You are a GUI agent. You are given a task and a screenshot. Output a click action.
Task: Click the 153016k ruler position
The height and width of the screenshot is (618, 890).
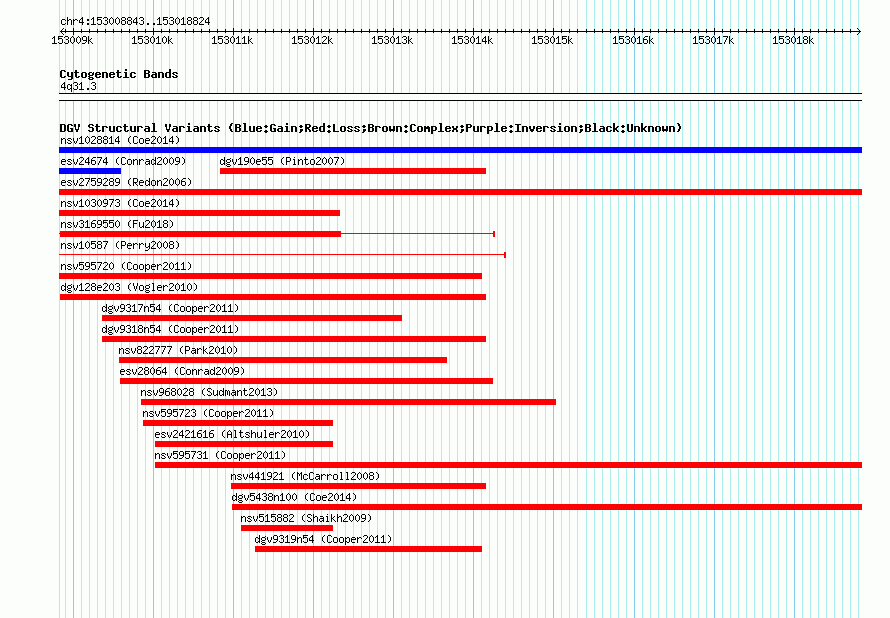(633, 40)
